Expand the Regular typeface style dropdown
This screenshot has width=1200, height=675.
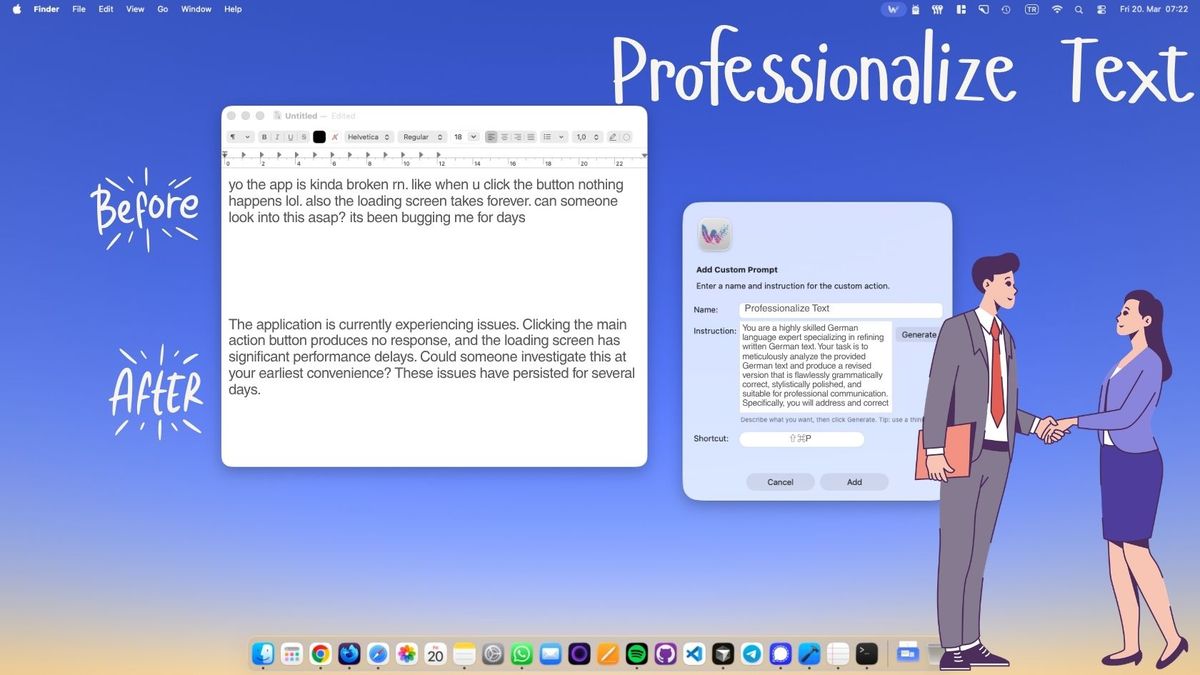point(421,137)
